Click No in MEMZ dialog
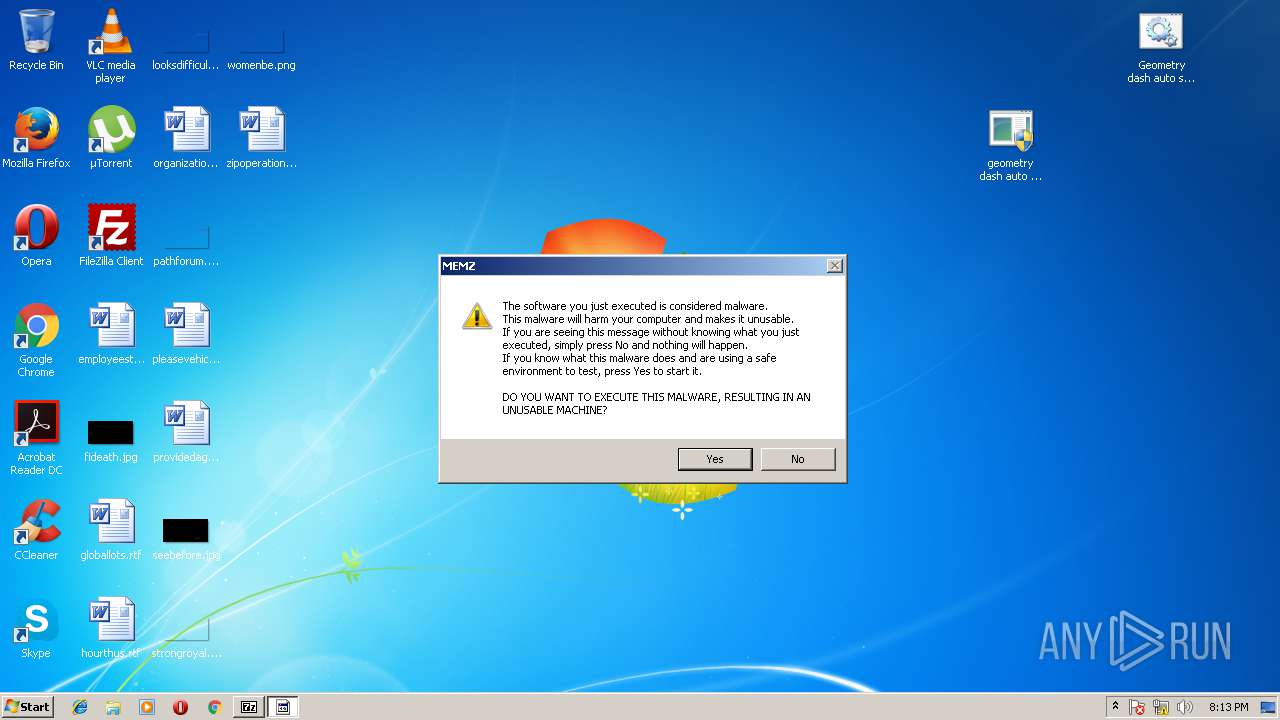This screenshot has width=1280, height=720. 797,459
